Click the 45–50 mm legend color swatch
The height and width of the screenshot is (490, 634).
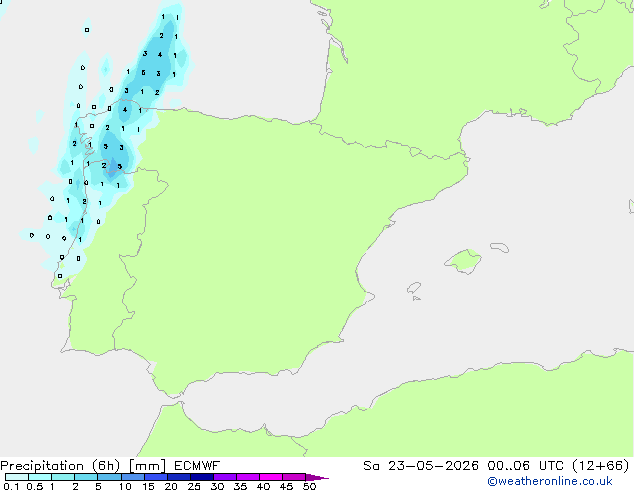(x=294, y=477)
